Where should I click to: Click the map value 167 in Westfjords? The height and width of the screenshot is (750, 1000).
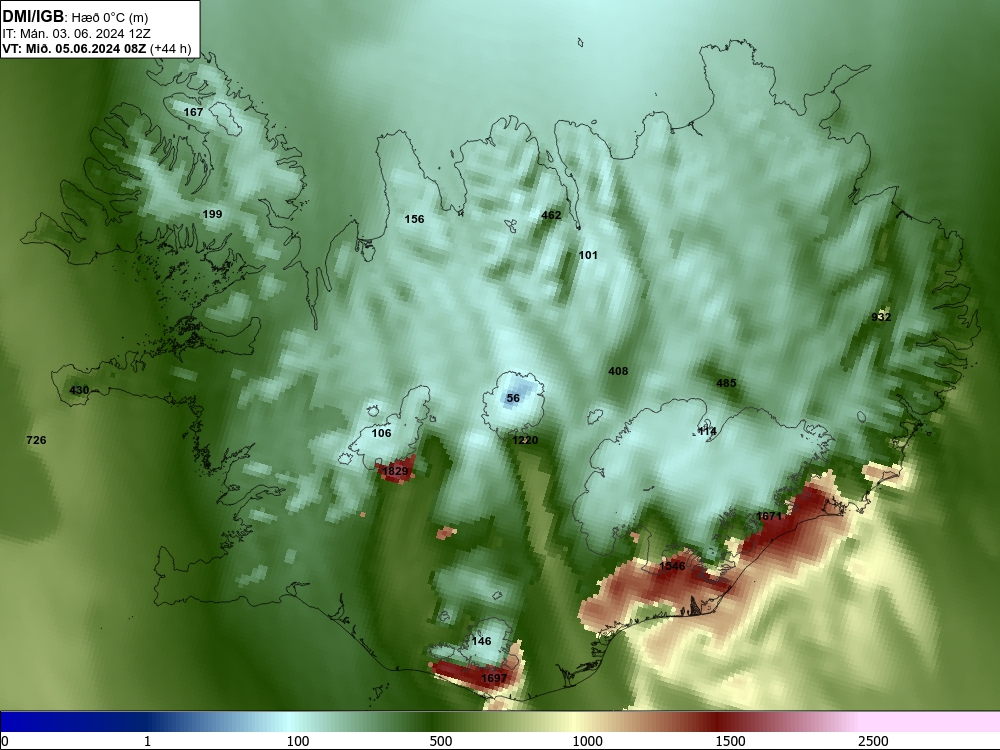[193, 112]
